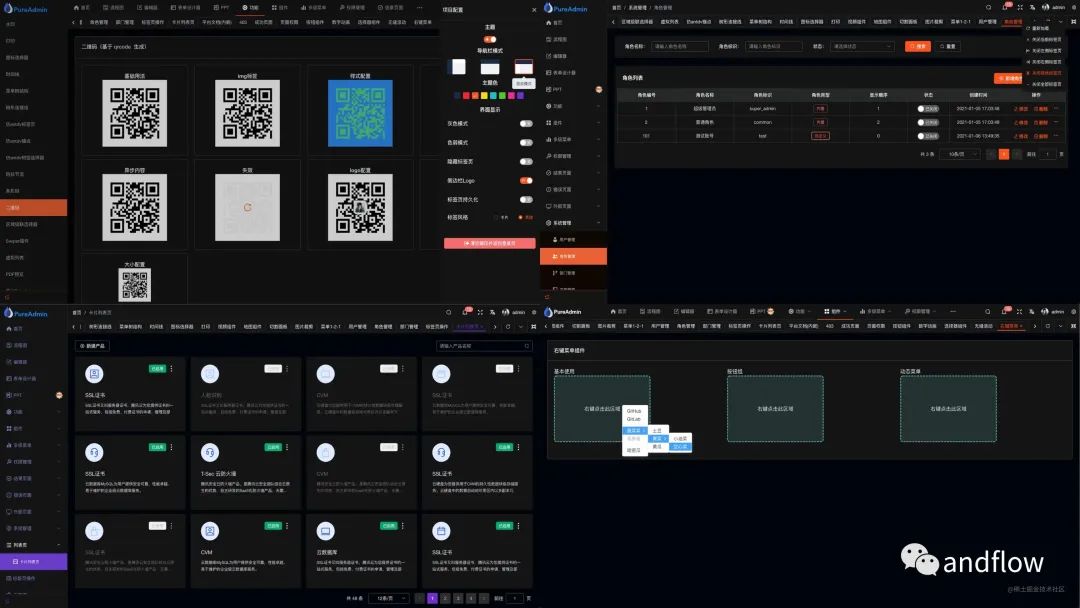Open search icon in context menu demo panel
The image size is (1080, 608).
[988, 312]
